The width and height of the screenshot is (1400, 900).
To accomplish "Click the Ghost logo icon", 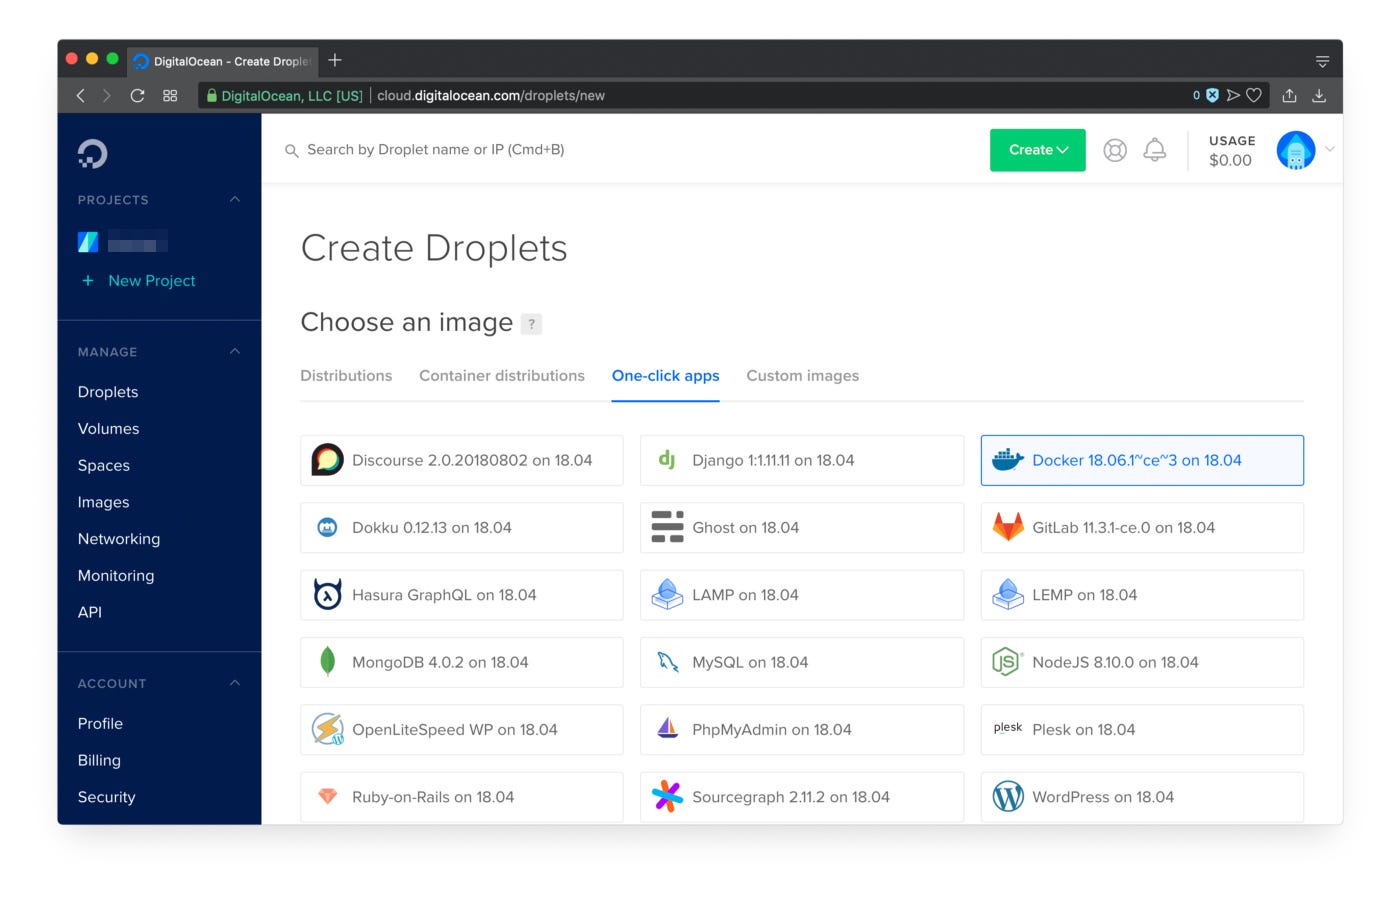I will (667, 527).
